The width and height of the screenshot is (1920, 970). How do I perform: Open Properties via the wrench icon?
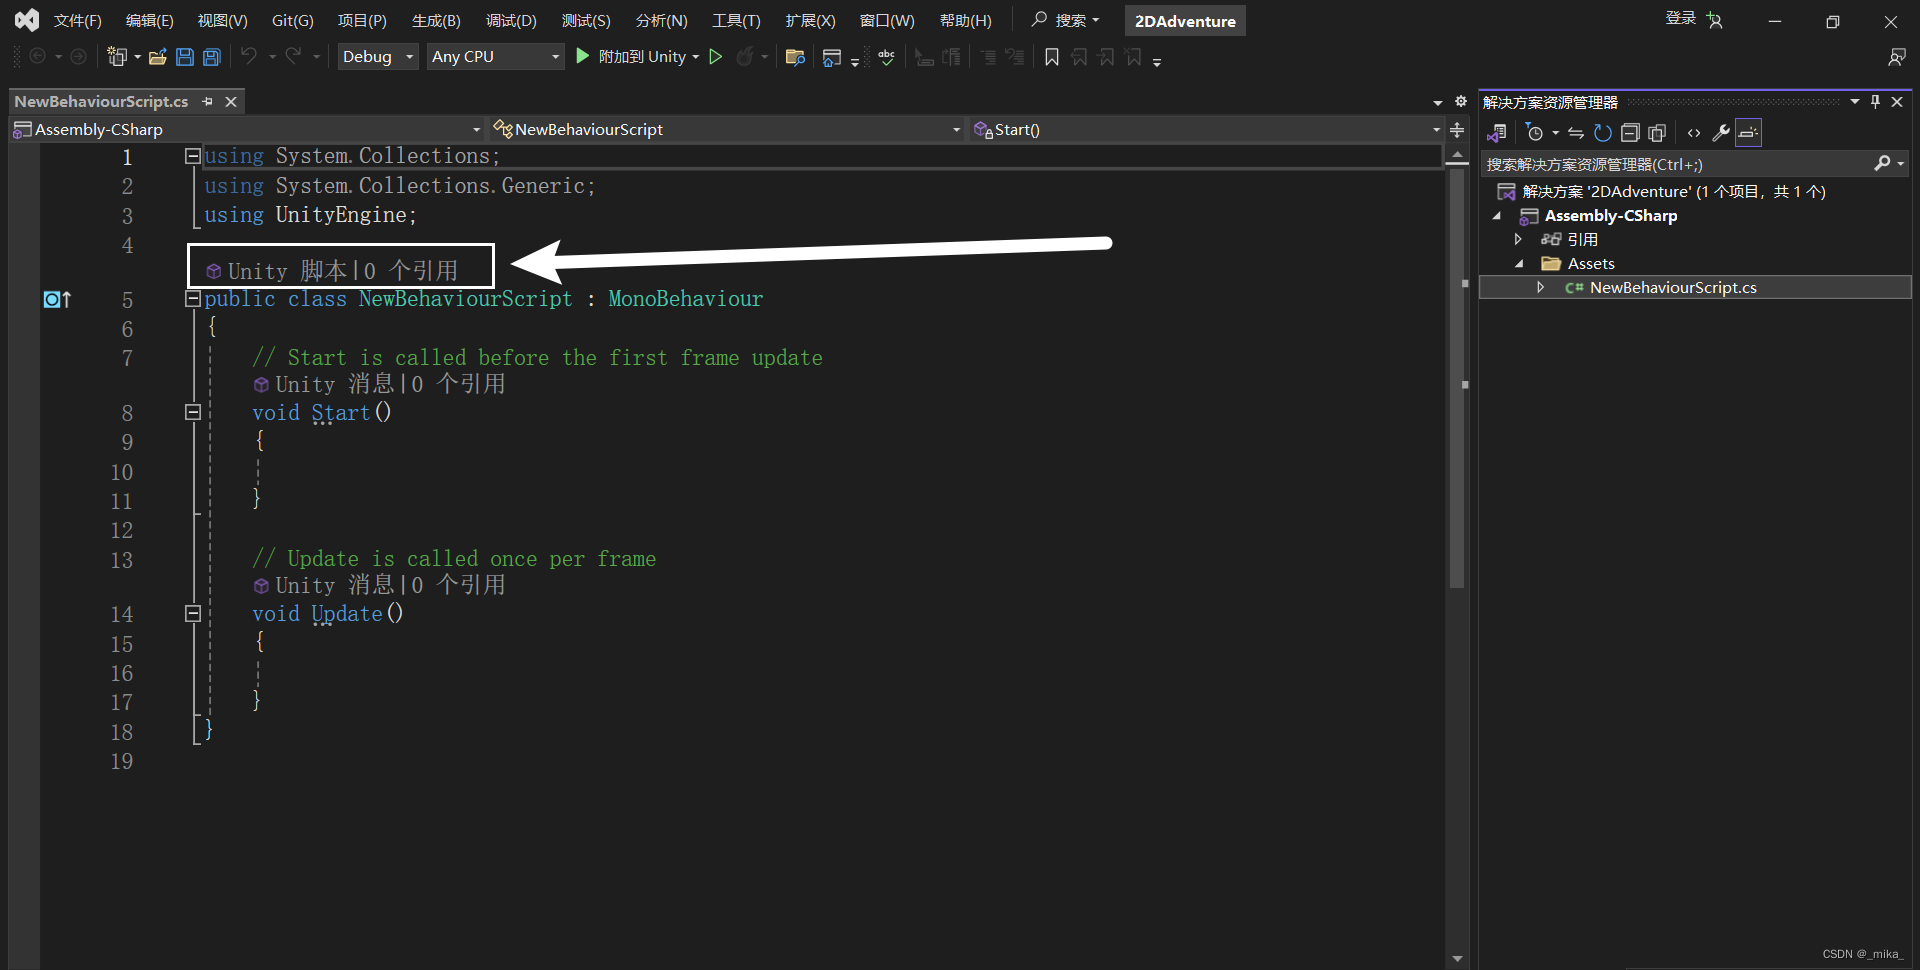tap(1721, 132)
